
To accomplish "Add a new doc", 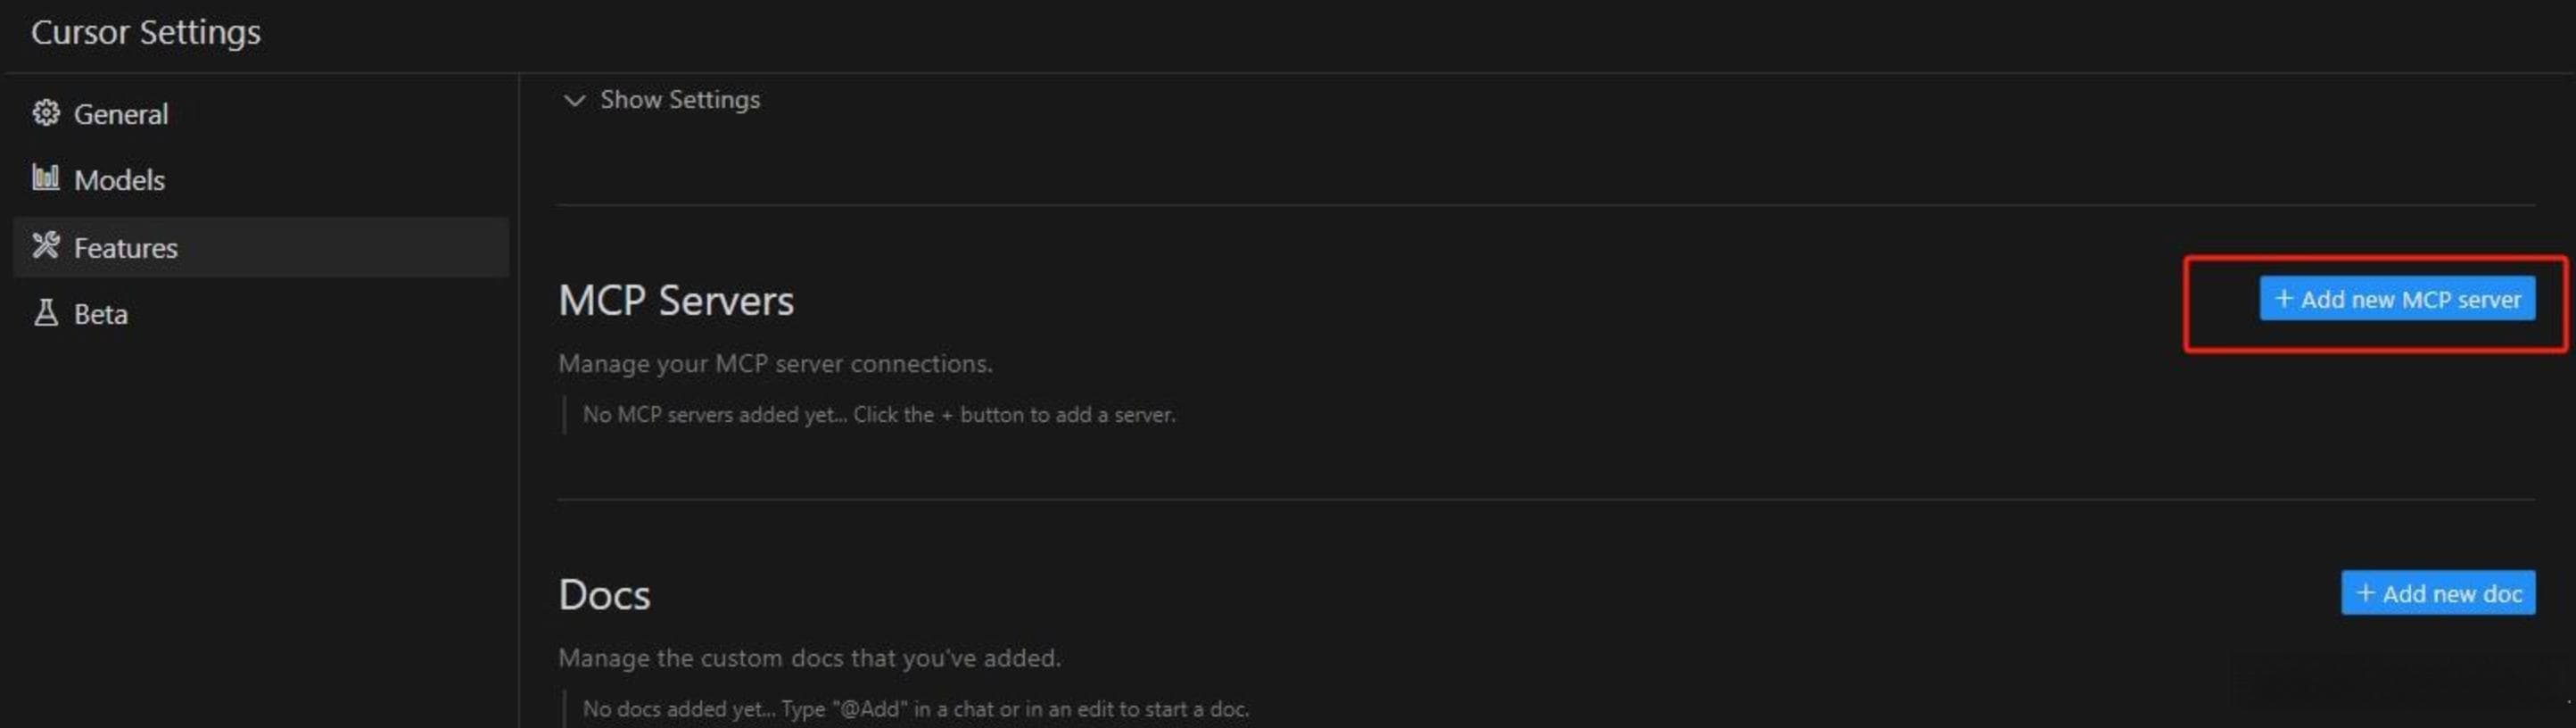I will 2438,593.
